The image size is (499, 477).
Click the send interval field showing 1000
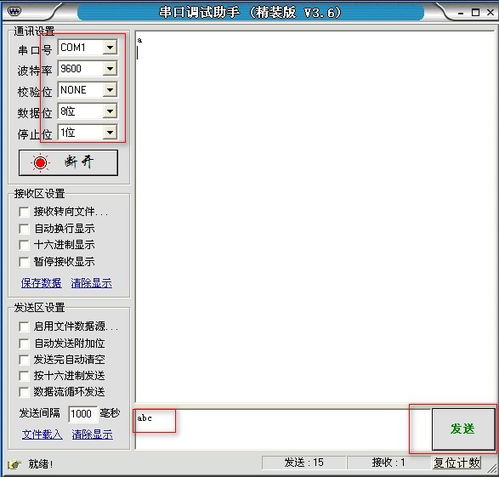pos(83,414)
